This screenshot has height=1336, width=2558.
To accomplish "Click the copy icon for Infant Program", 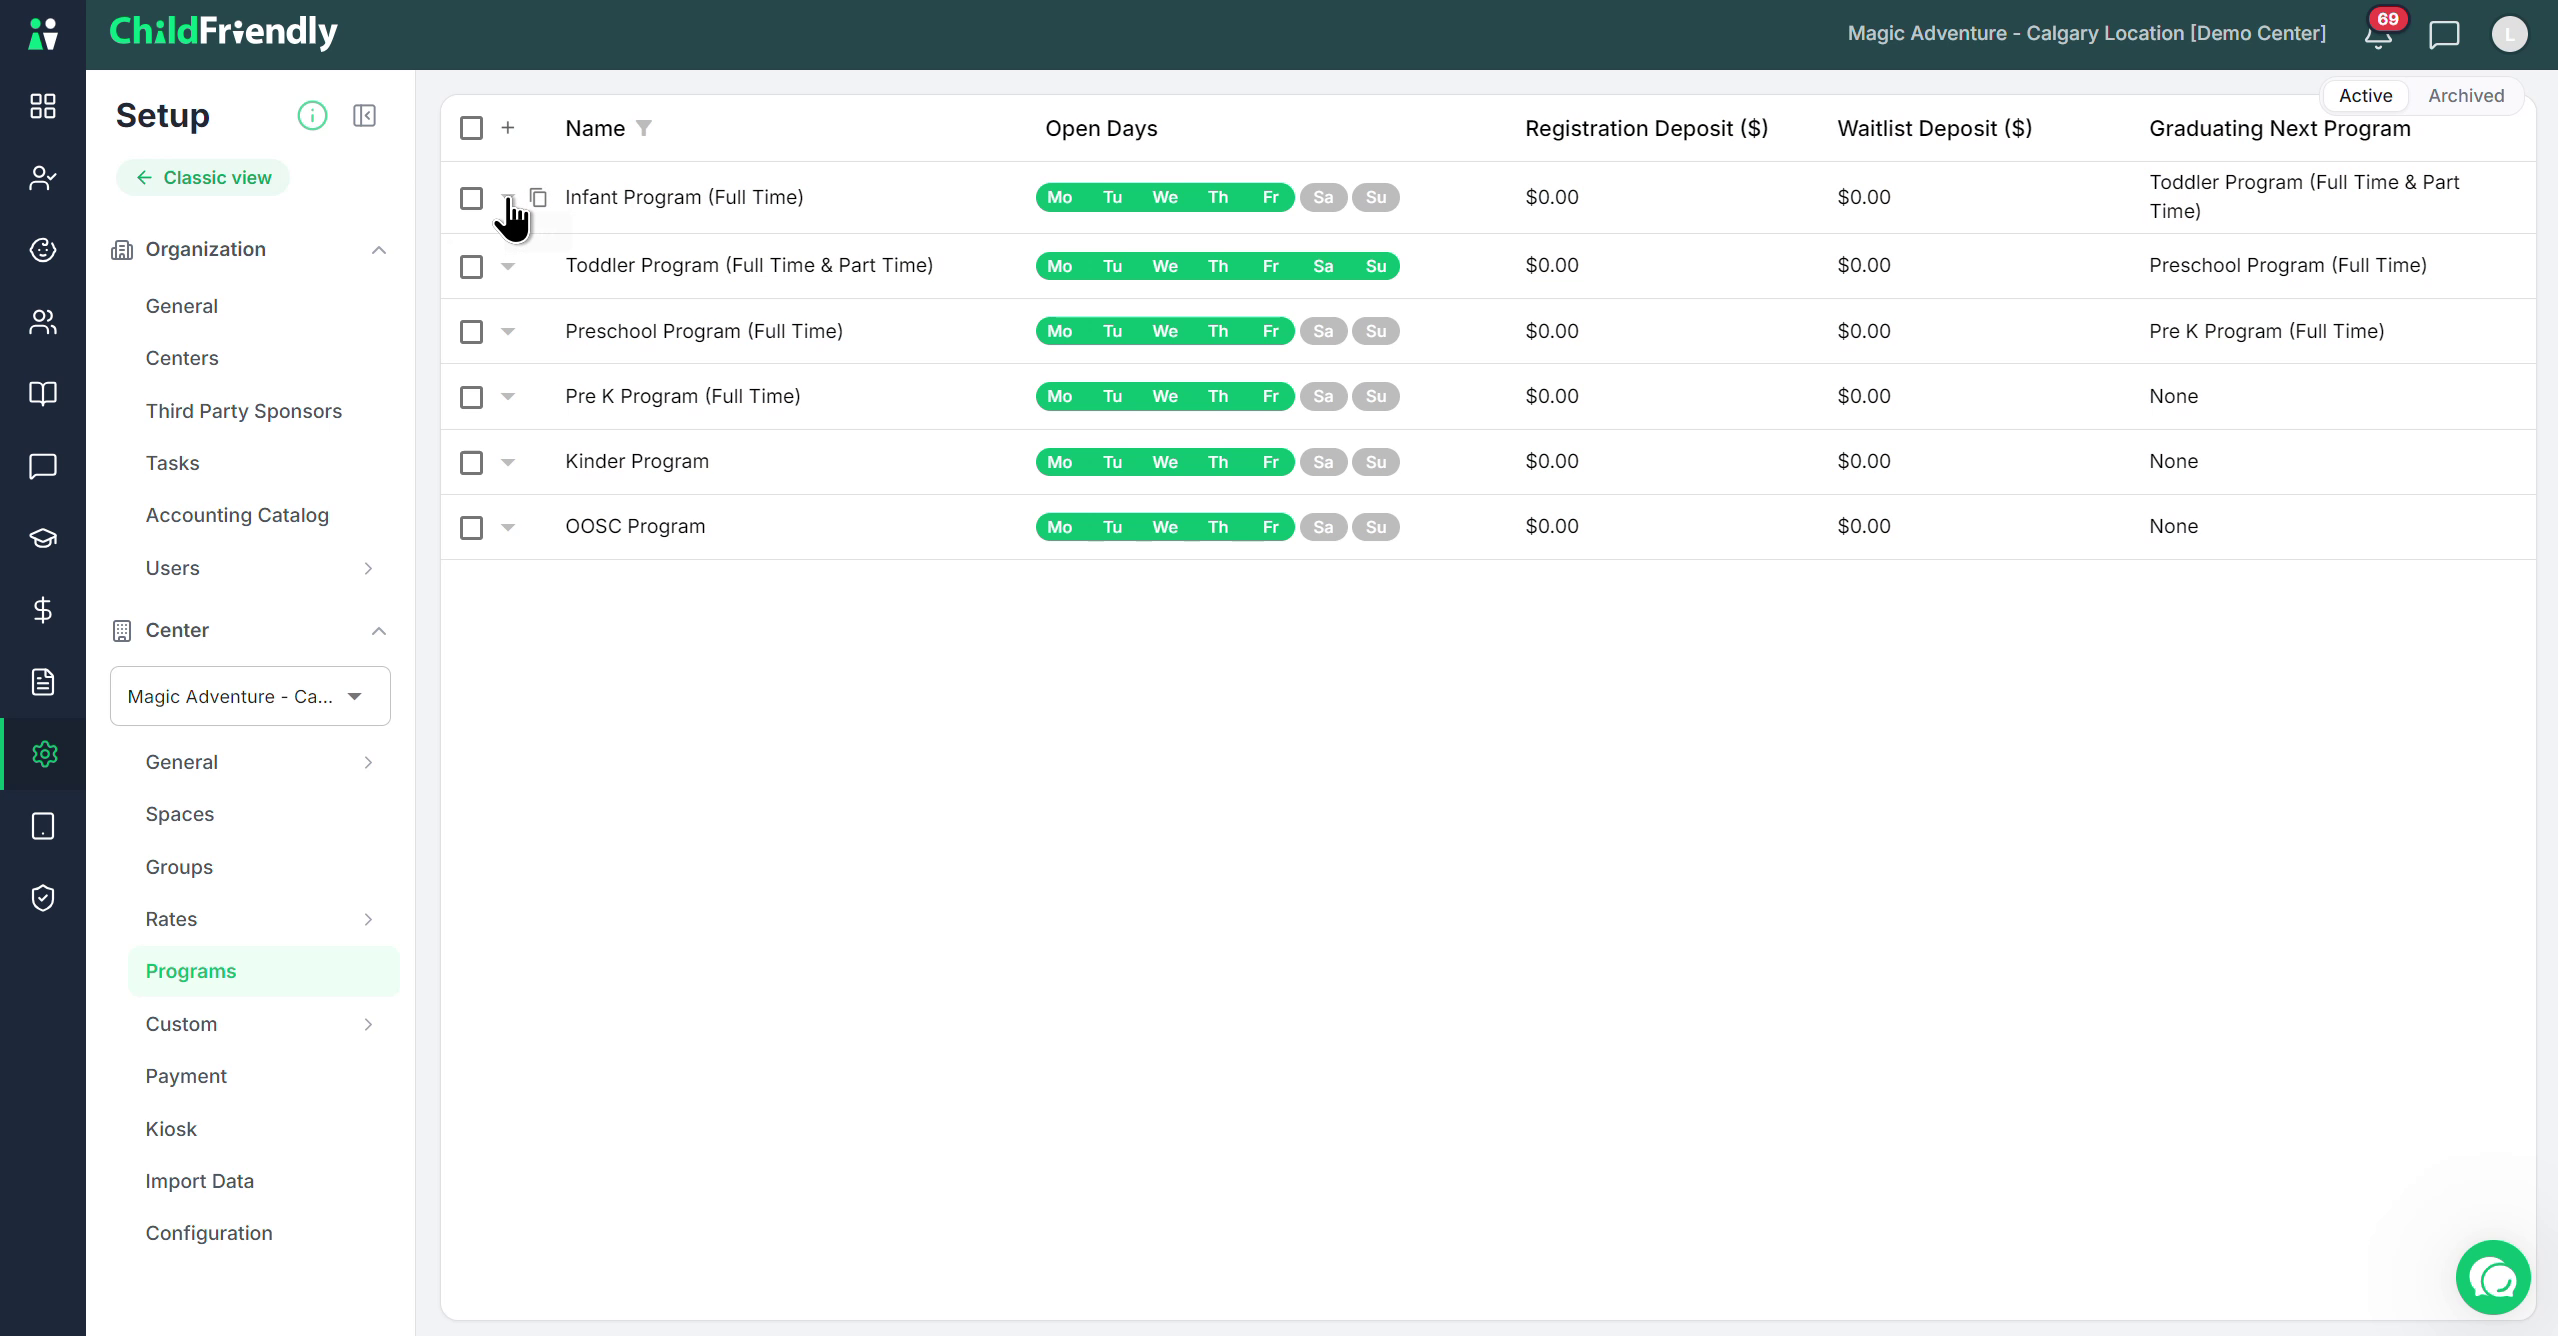I will click(538, 198).
